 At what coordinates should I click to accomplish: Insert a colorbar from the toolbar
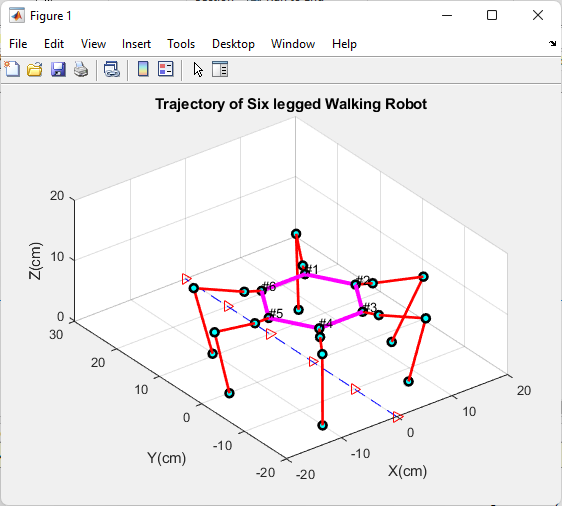(143, 69)
